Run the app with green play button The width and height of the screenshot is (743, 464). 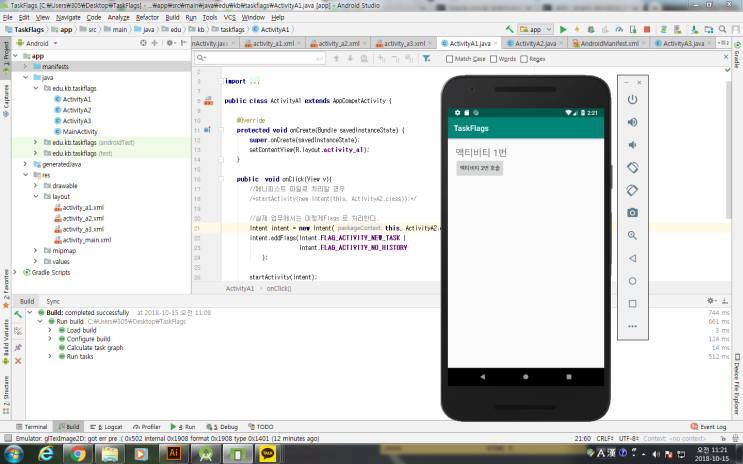pos(562,29)
